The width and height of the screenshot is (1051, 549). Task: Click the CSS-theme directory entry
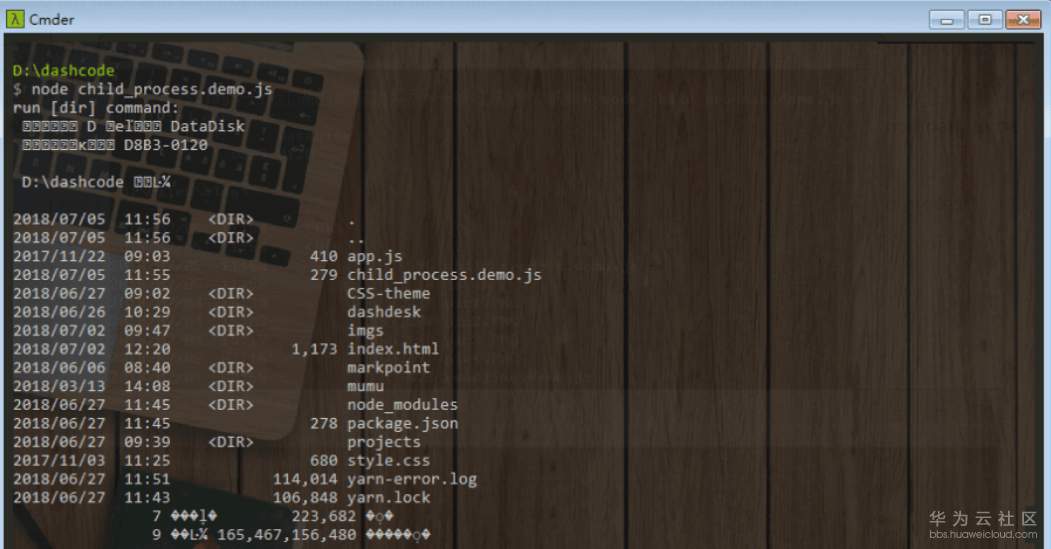[x=389, y=293]
